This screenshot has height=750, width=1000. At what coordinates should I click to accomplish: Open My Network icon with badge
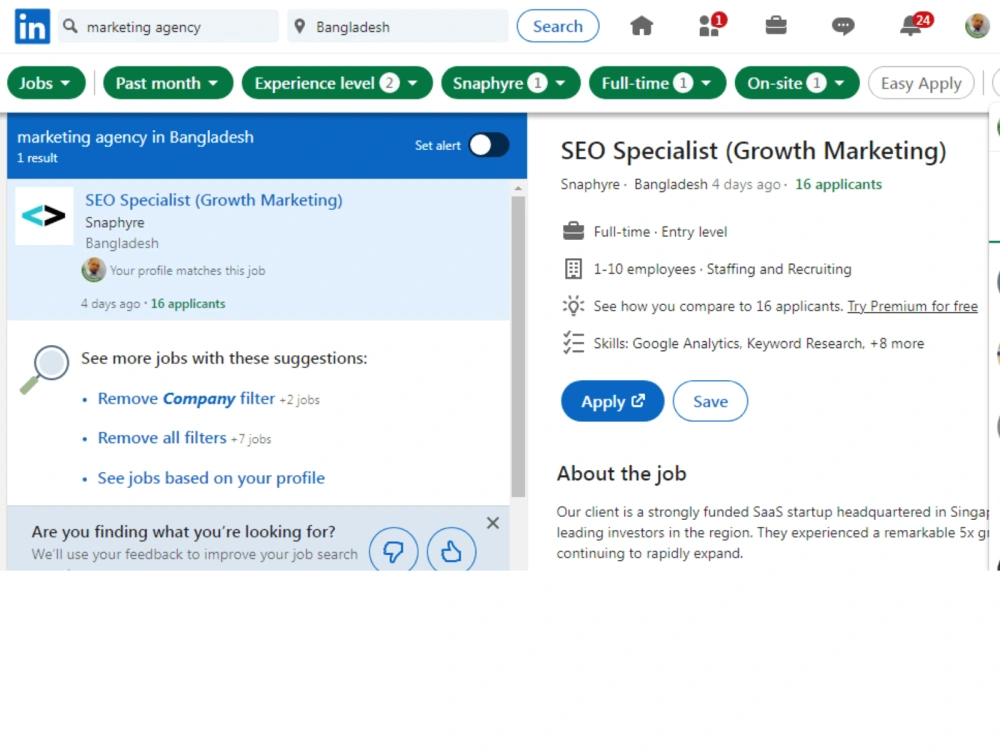711,26
